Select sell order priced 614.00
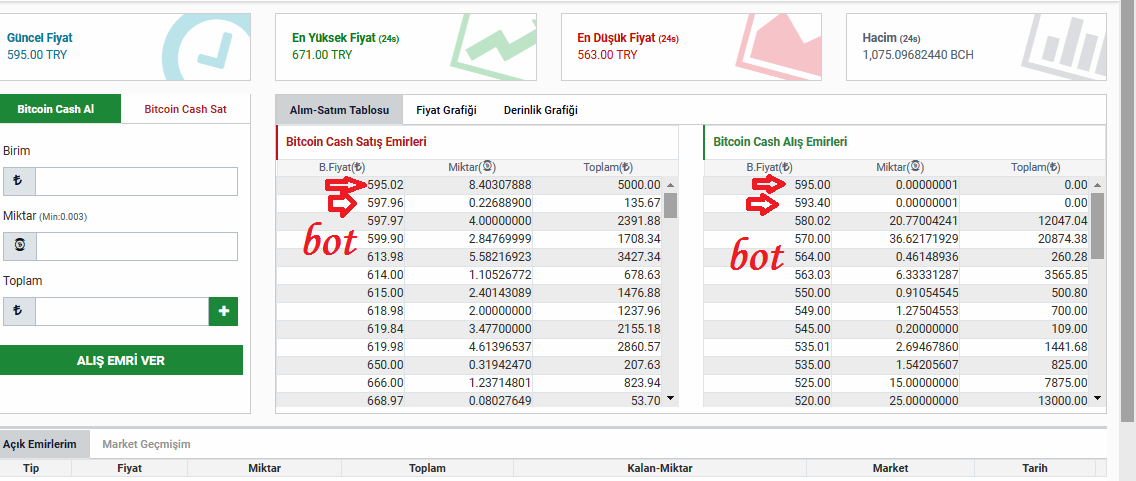 pos(469,275)
